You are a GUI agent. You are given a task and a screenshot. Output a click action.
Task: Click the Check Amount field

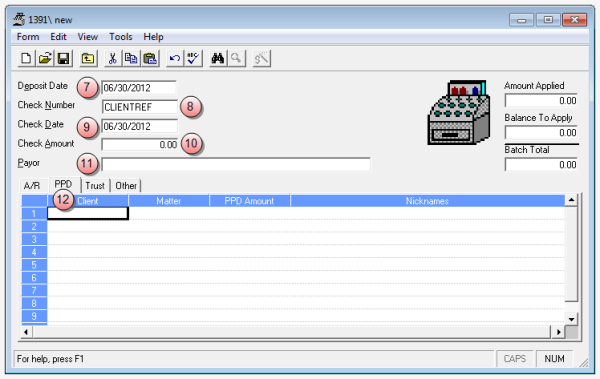click(x=140, y=145)
